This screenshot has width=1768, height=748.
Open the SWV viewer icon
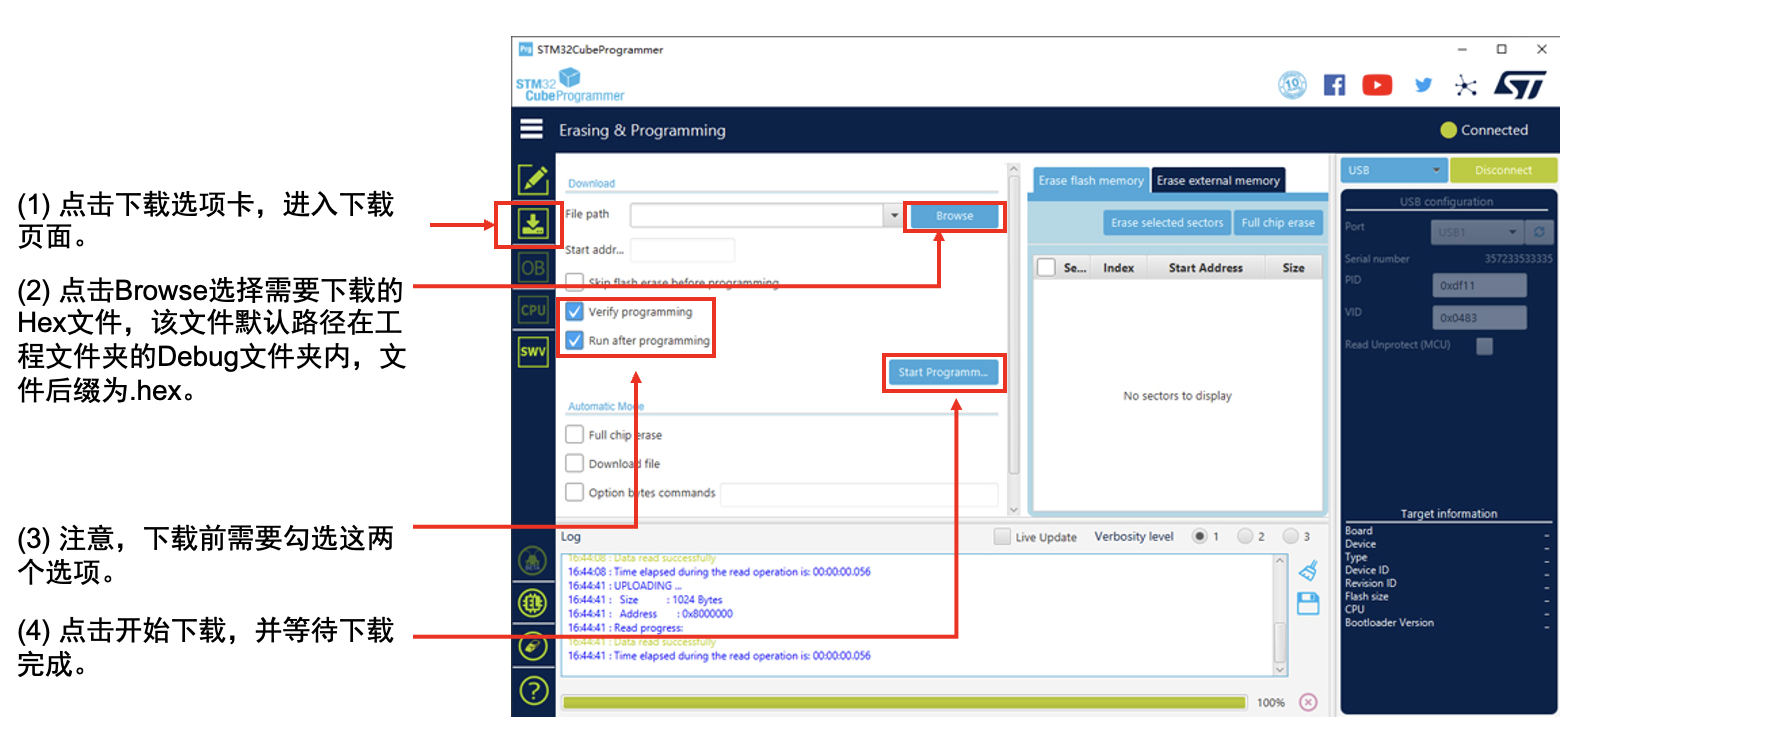pos(533,352)
